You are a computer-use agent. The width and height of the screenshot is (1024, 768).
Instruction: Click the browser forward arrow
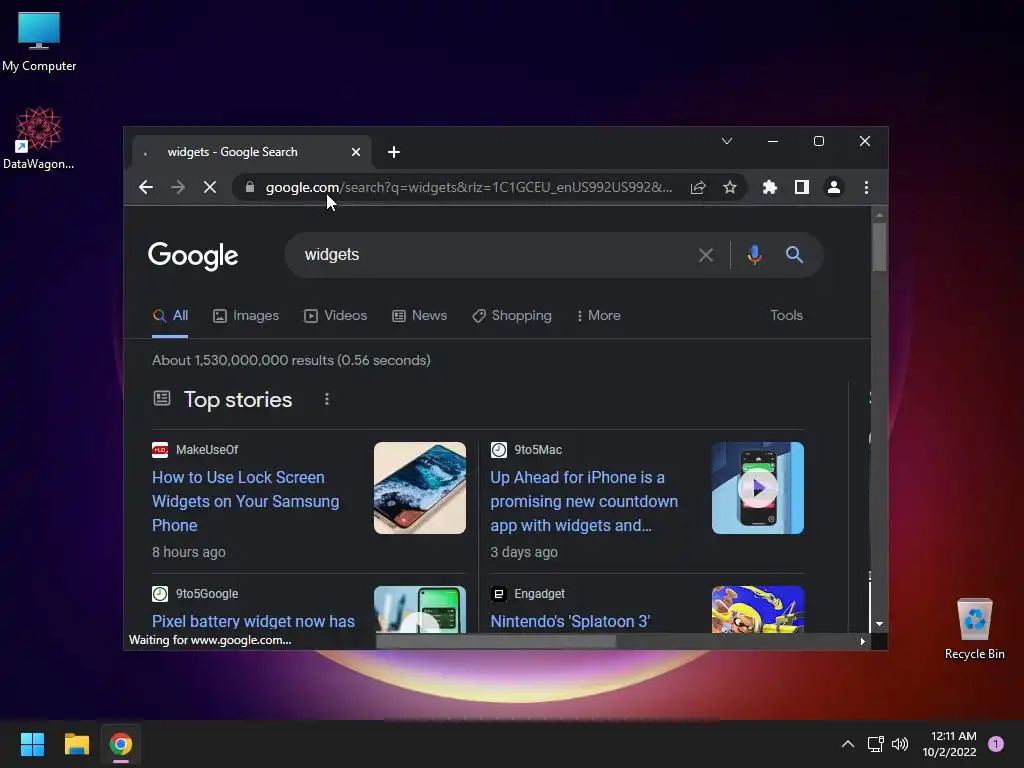(178, 187)
